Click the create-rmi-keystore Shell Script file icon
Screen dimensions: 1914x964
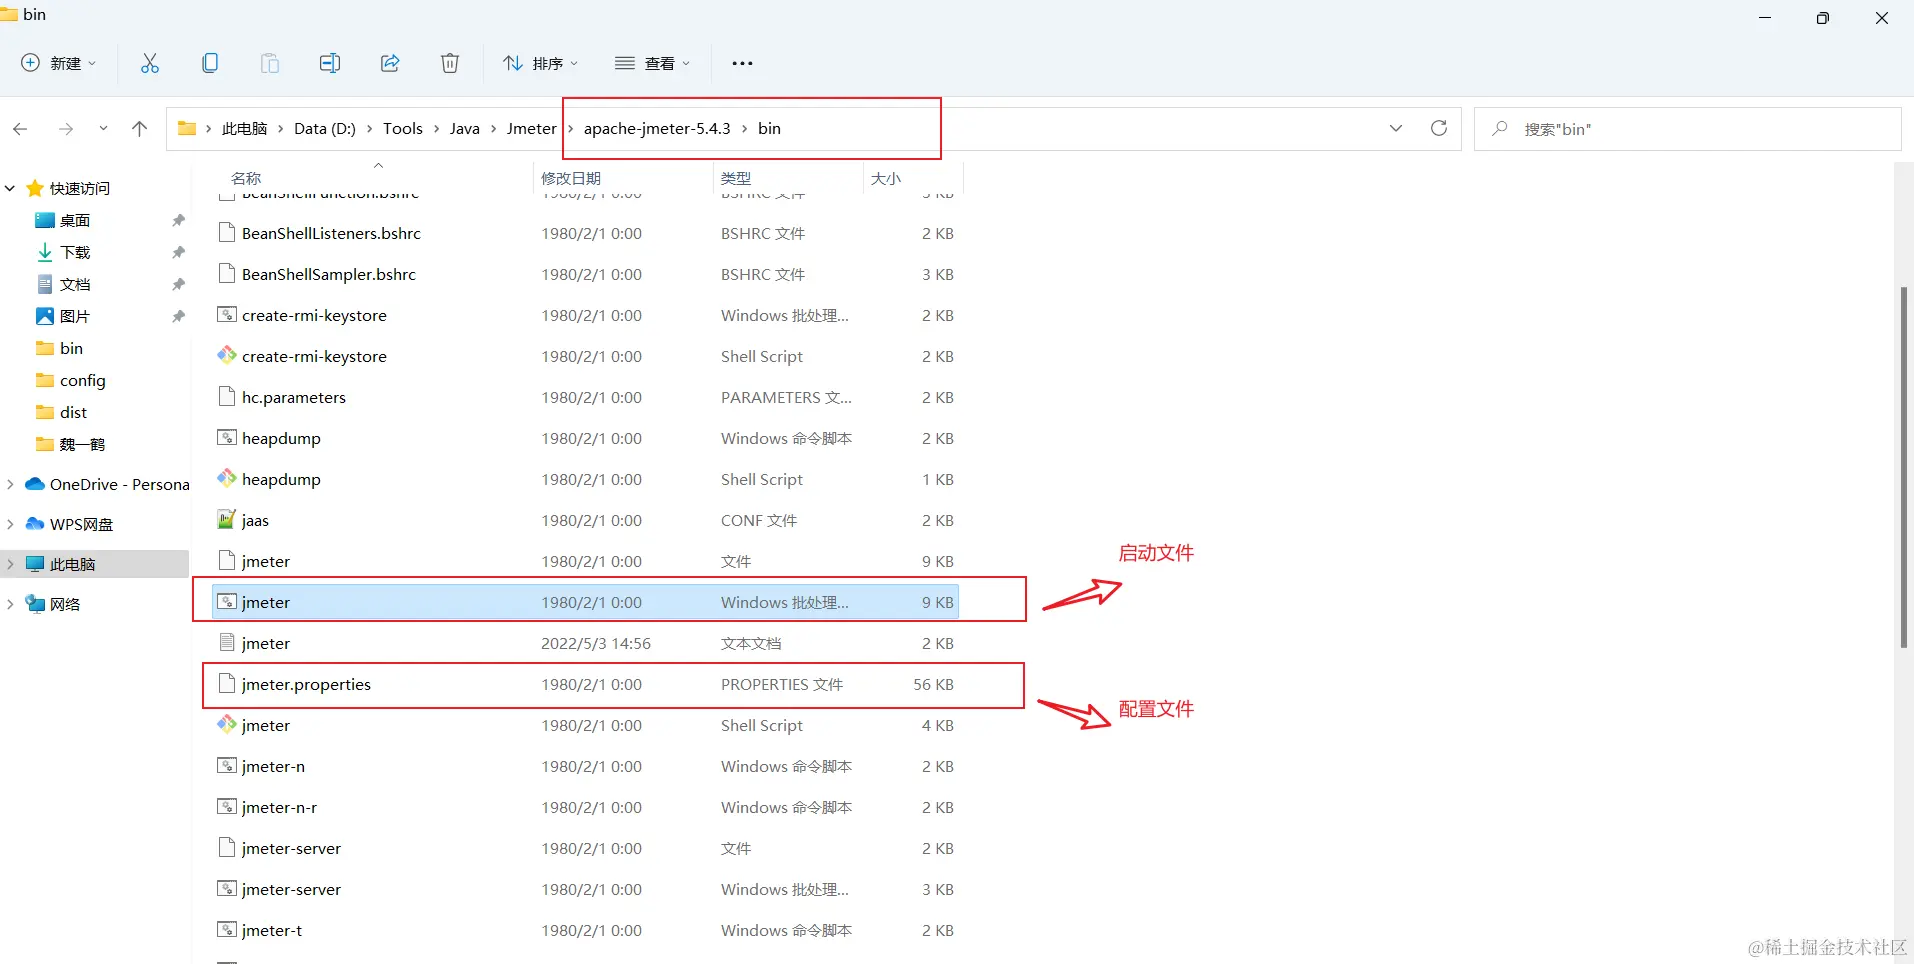coord(227,355)
